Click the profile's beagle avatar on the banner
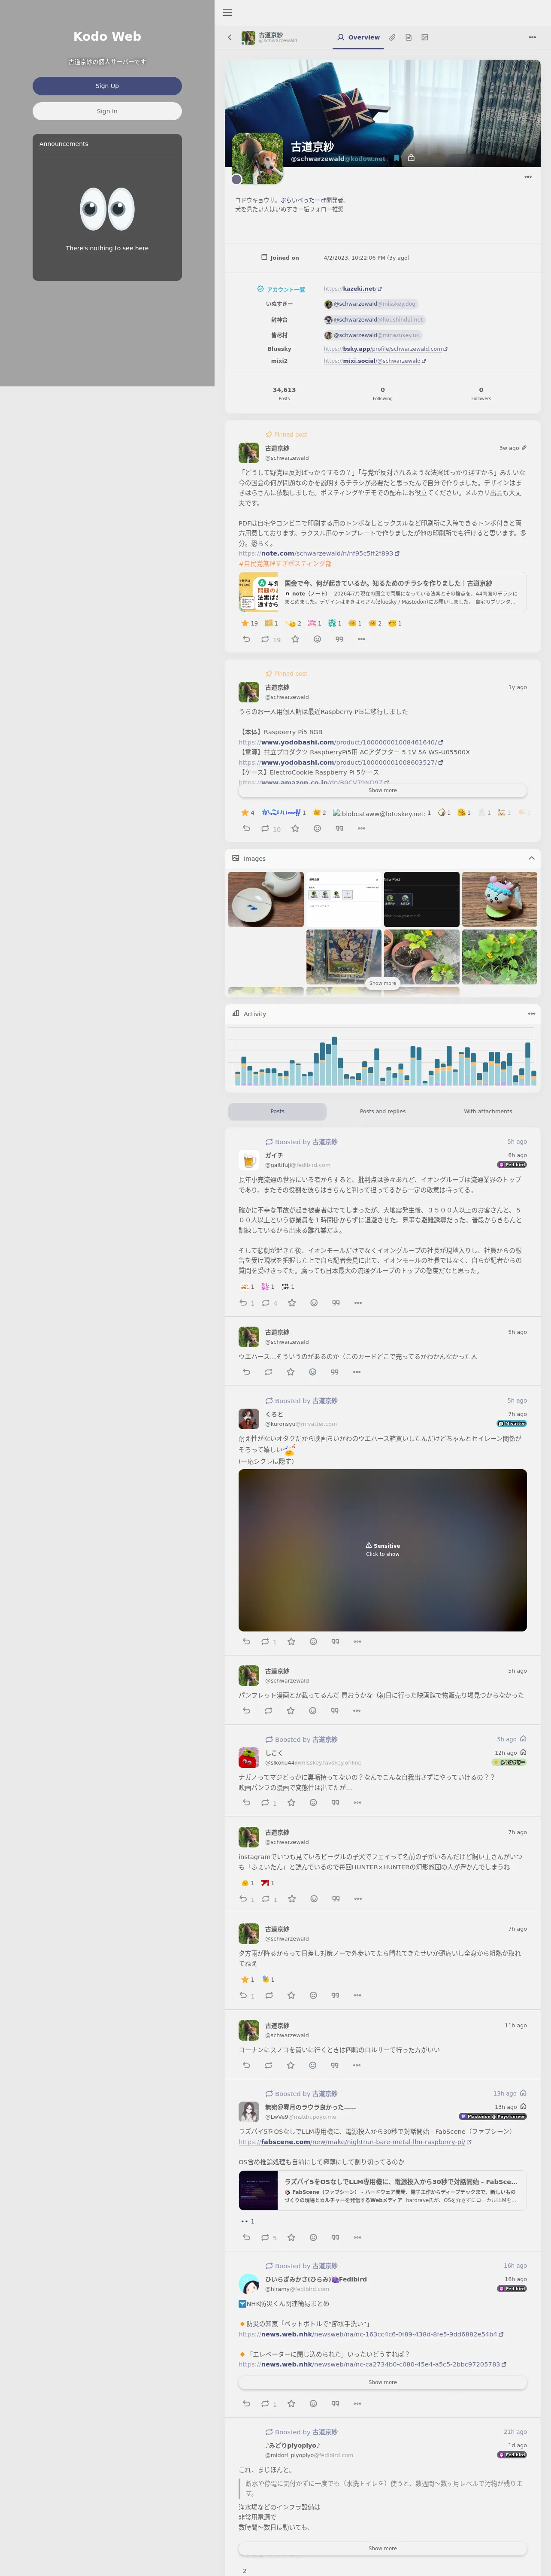 pyautogui.click(x=257, y=158)
